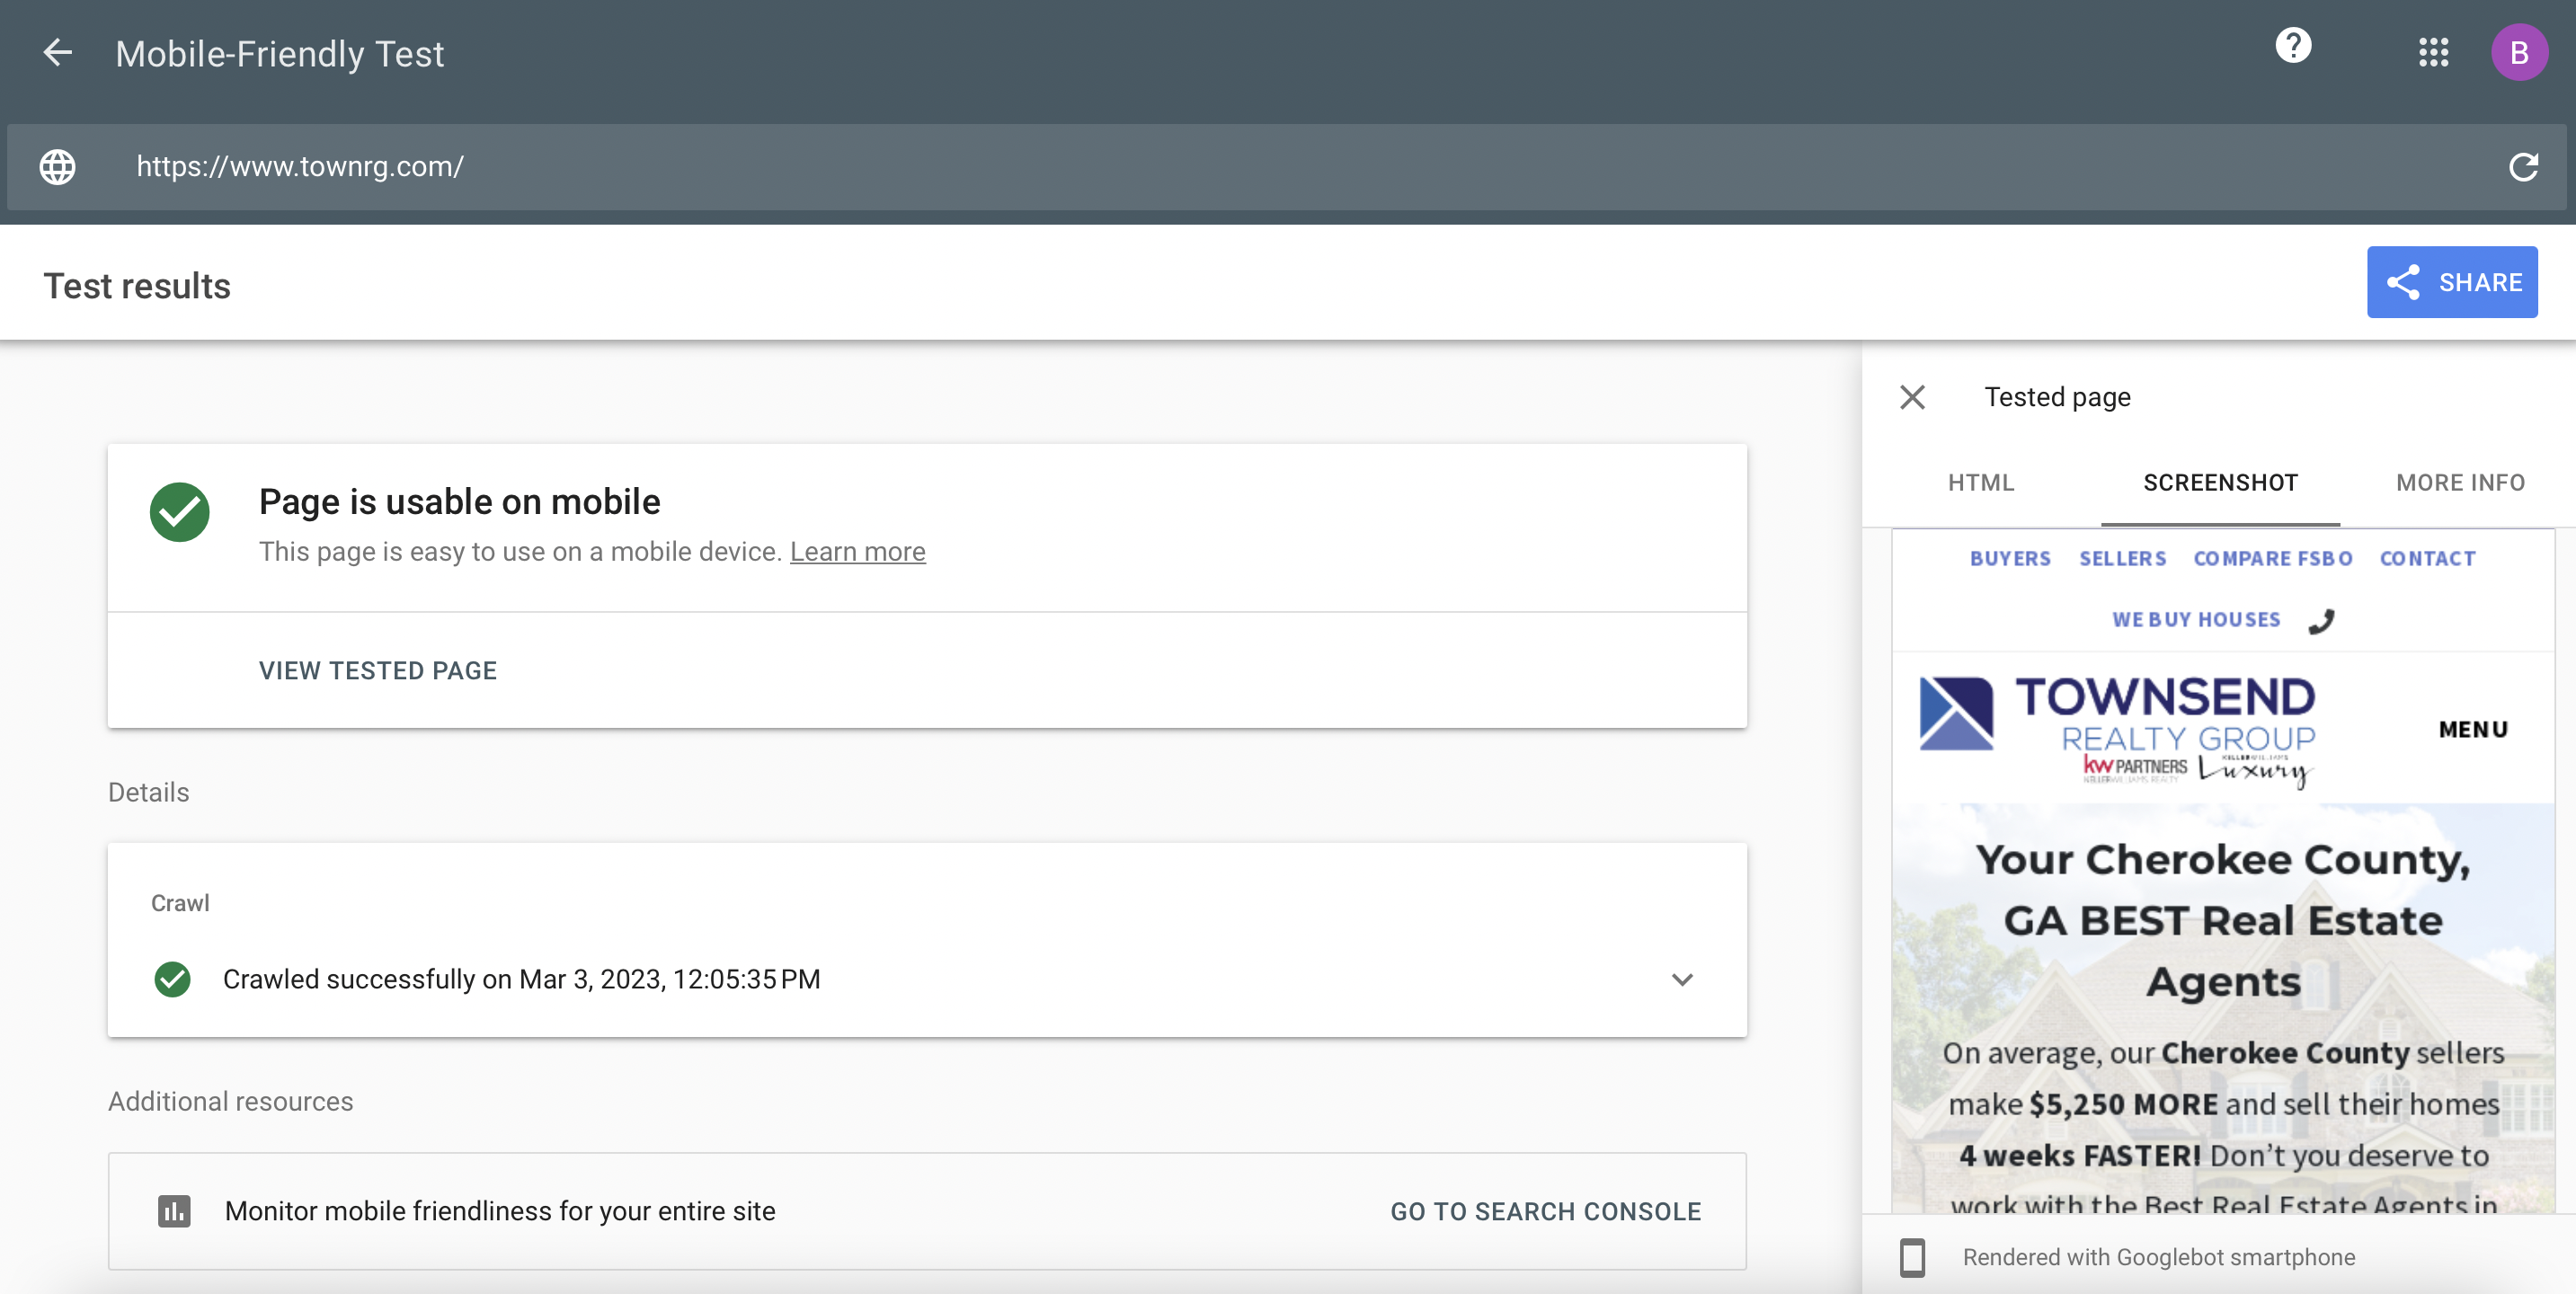2576x1294 pixels.
Task: Click the bar chart Search Console icon
Action: coord(174,1211)
